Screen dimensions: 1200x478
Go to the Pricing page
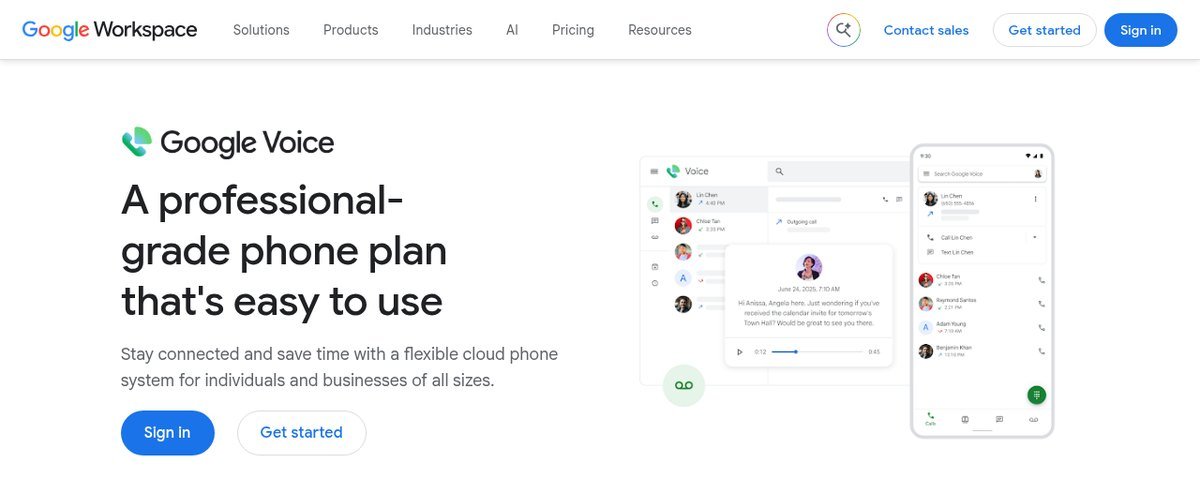pos(573,30)
